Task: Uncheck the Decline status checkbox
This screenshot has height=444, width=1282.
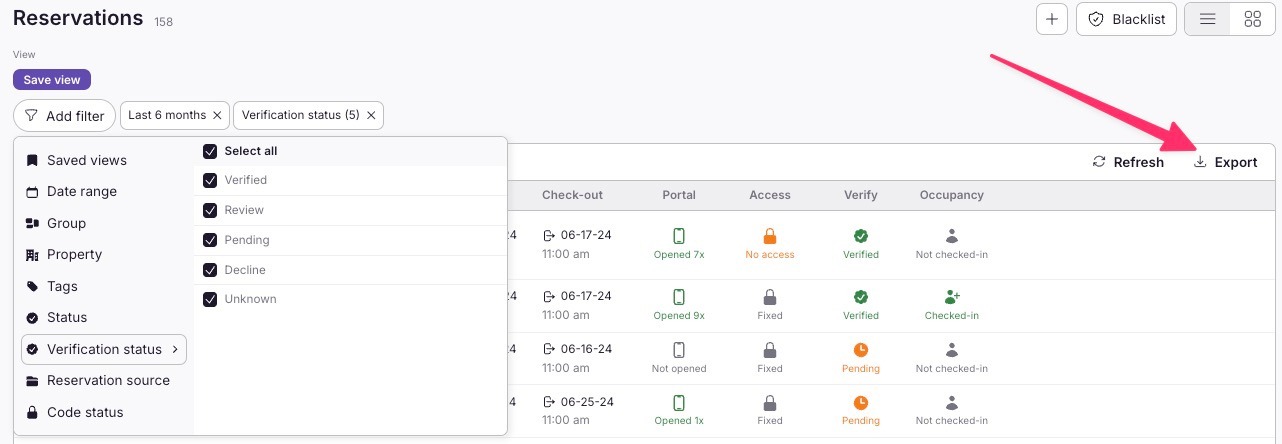Action: pyautogui.click(x=210, y=270)
